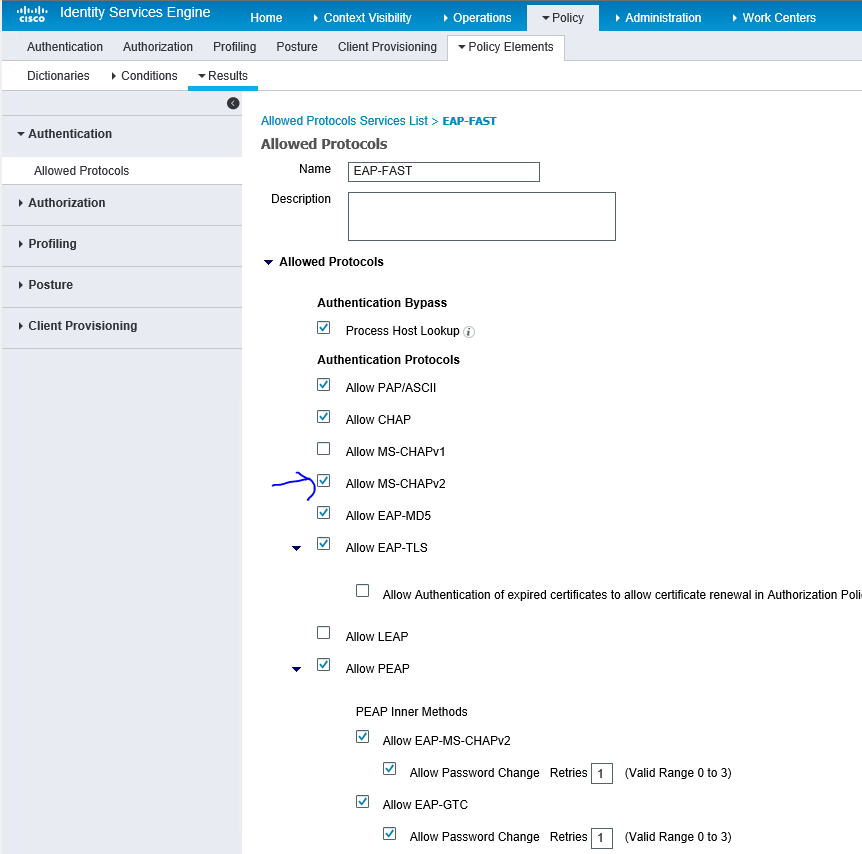Disable Allow EAP-MD5
This screenshot has height=854, width=862.
(324, 513)
